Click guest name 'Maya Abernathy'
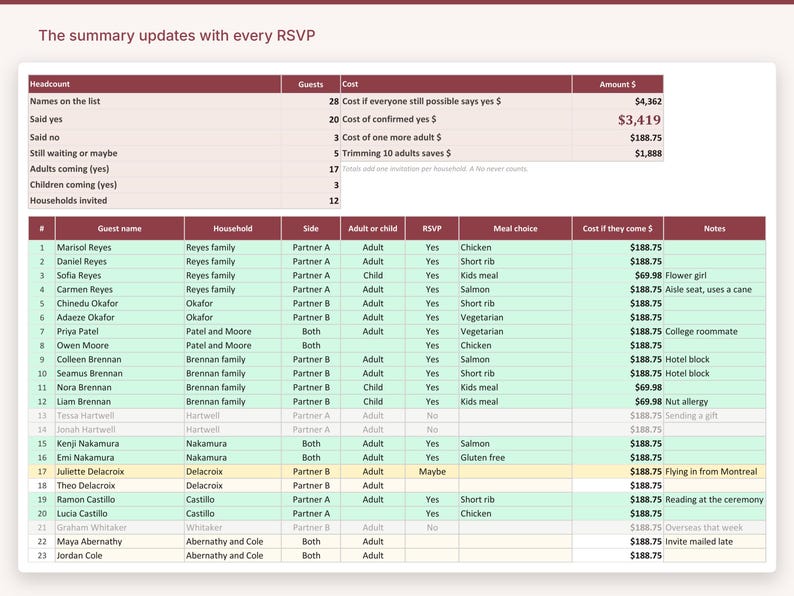 (x=90, y=541)
